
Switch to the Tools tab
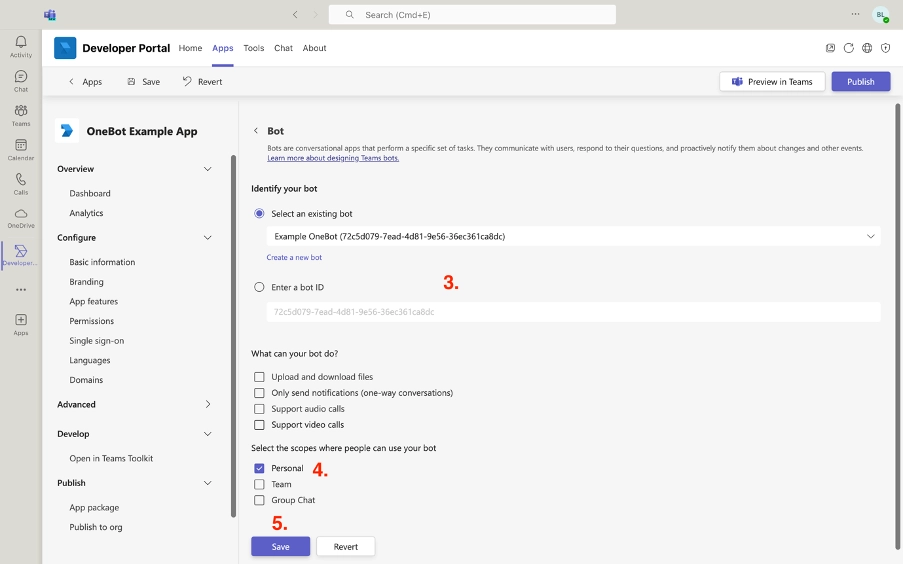[x=254, y=48]
